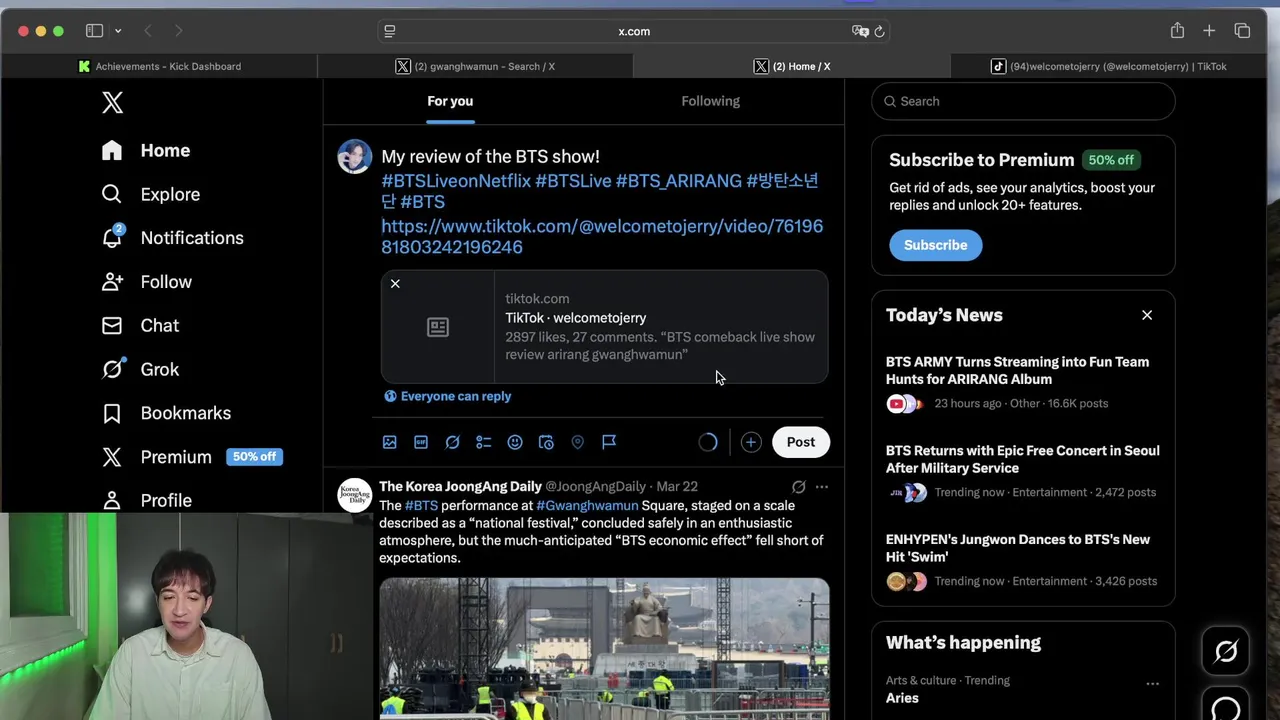Click Subscribe to Premium button
The width and height of the screenshot is (1280, 720).
tap(935, 245)
